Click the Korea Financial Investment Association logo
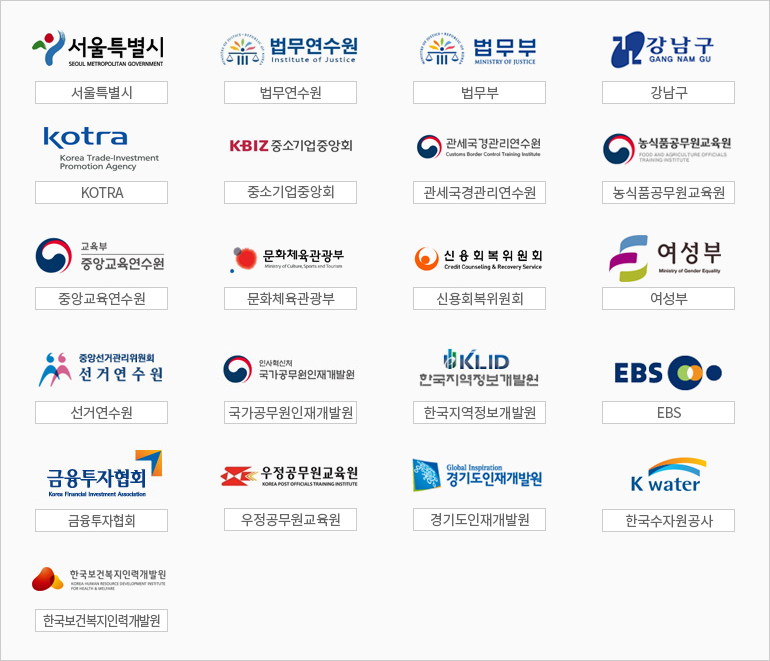This screenshot has height=661, width=770. pyautogui.click(x=105, y=473)
